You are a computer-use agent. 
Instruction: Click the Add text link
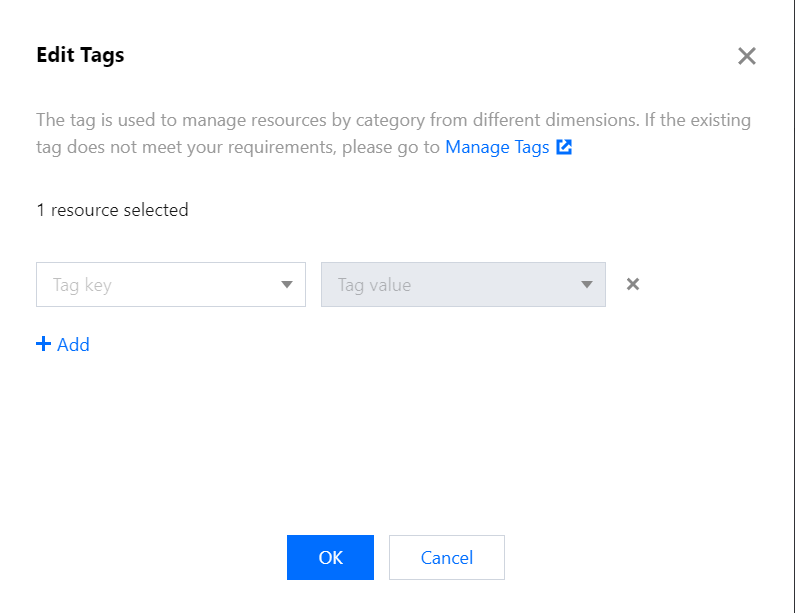tap(73, 344)
